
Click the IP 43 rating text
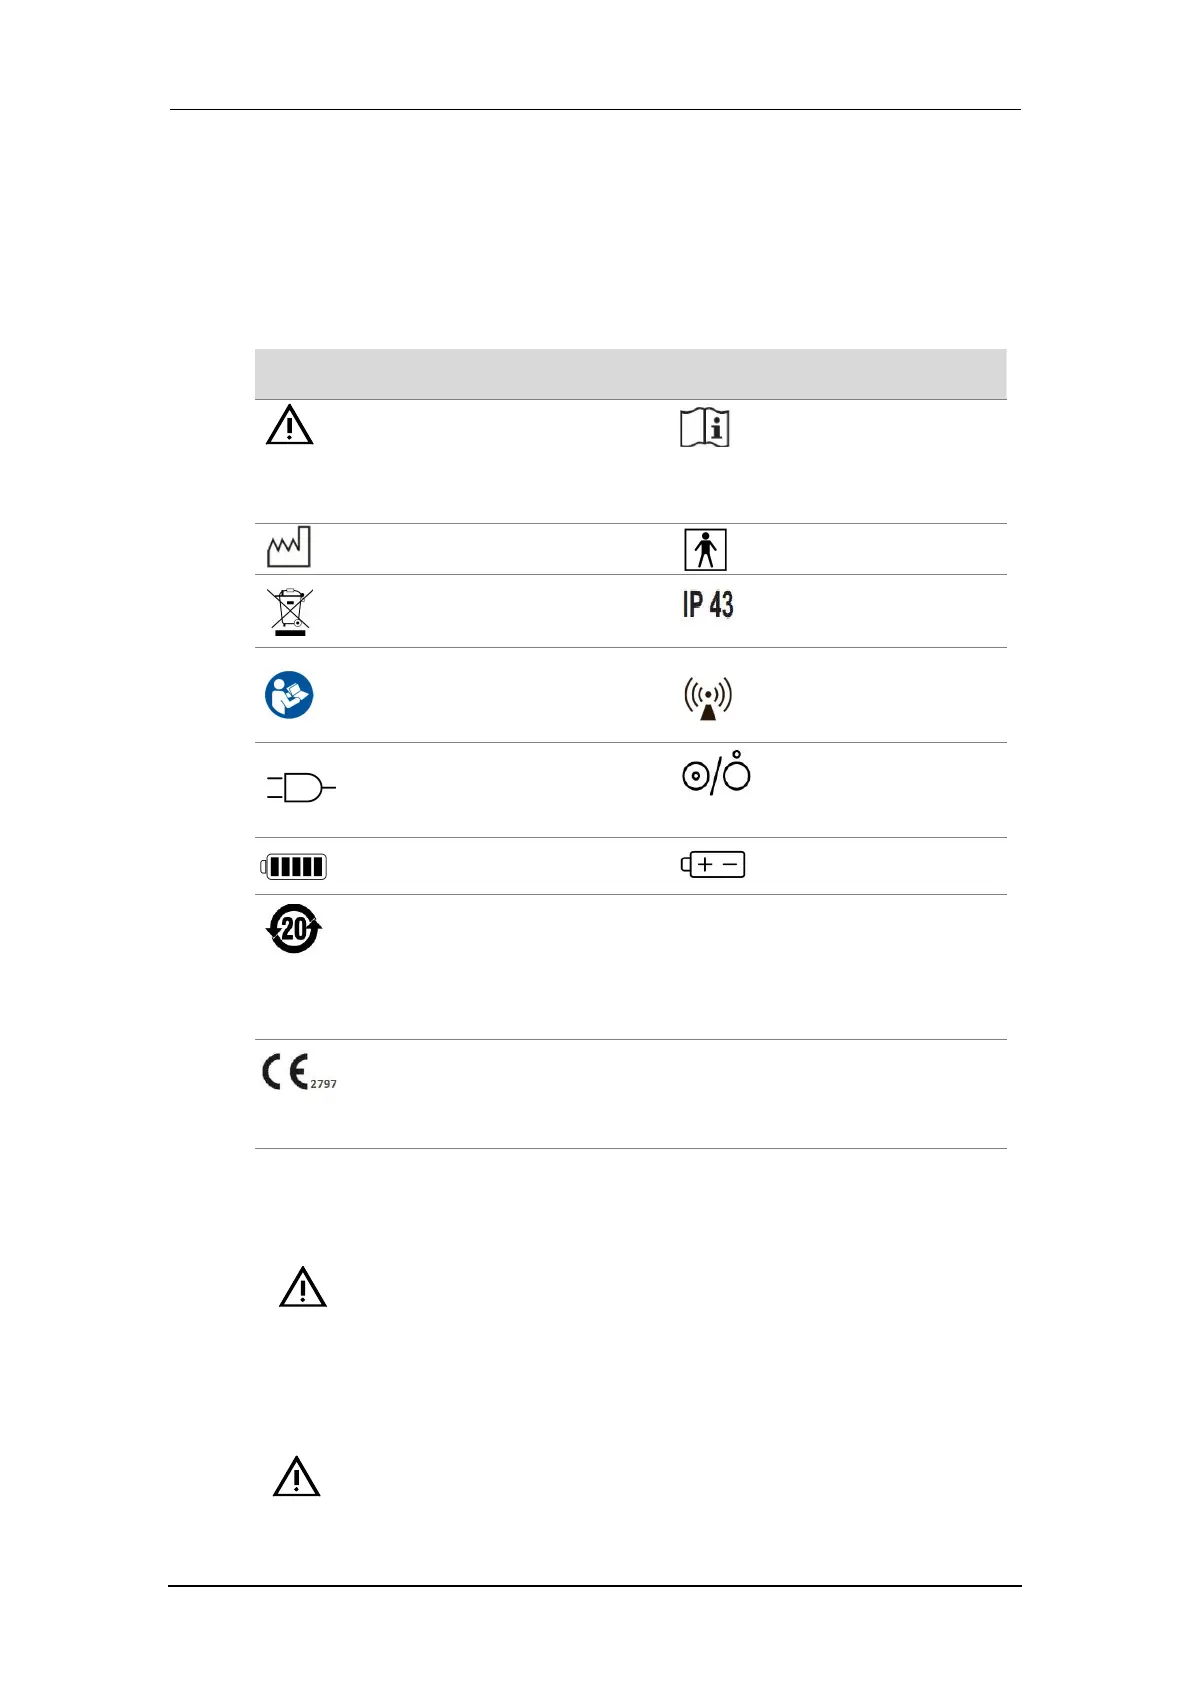(708, 605)
